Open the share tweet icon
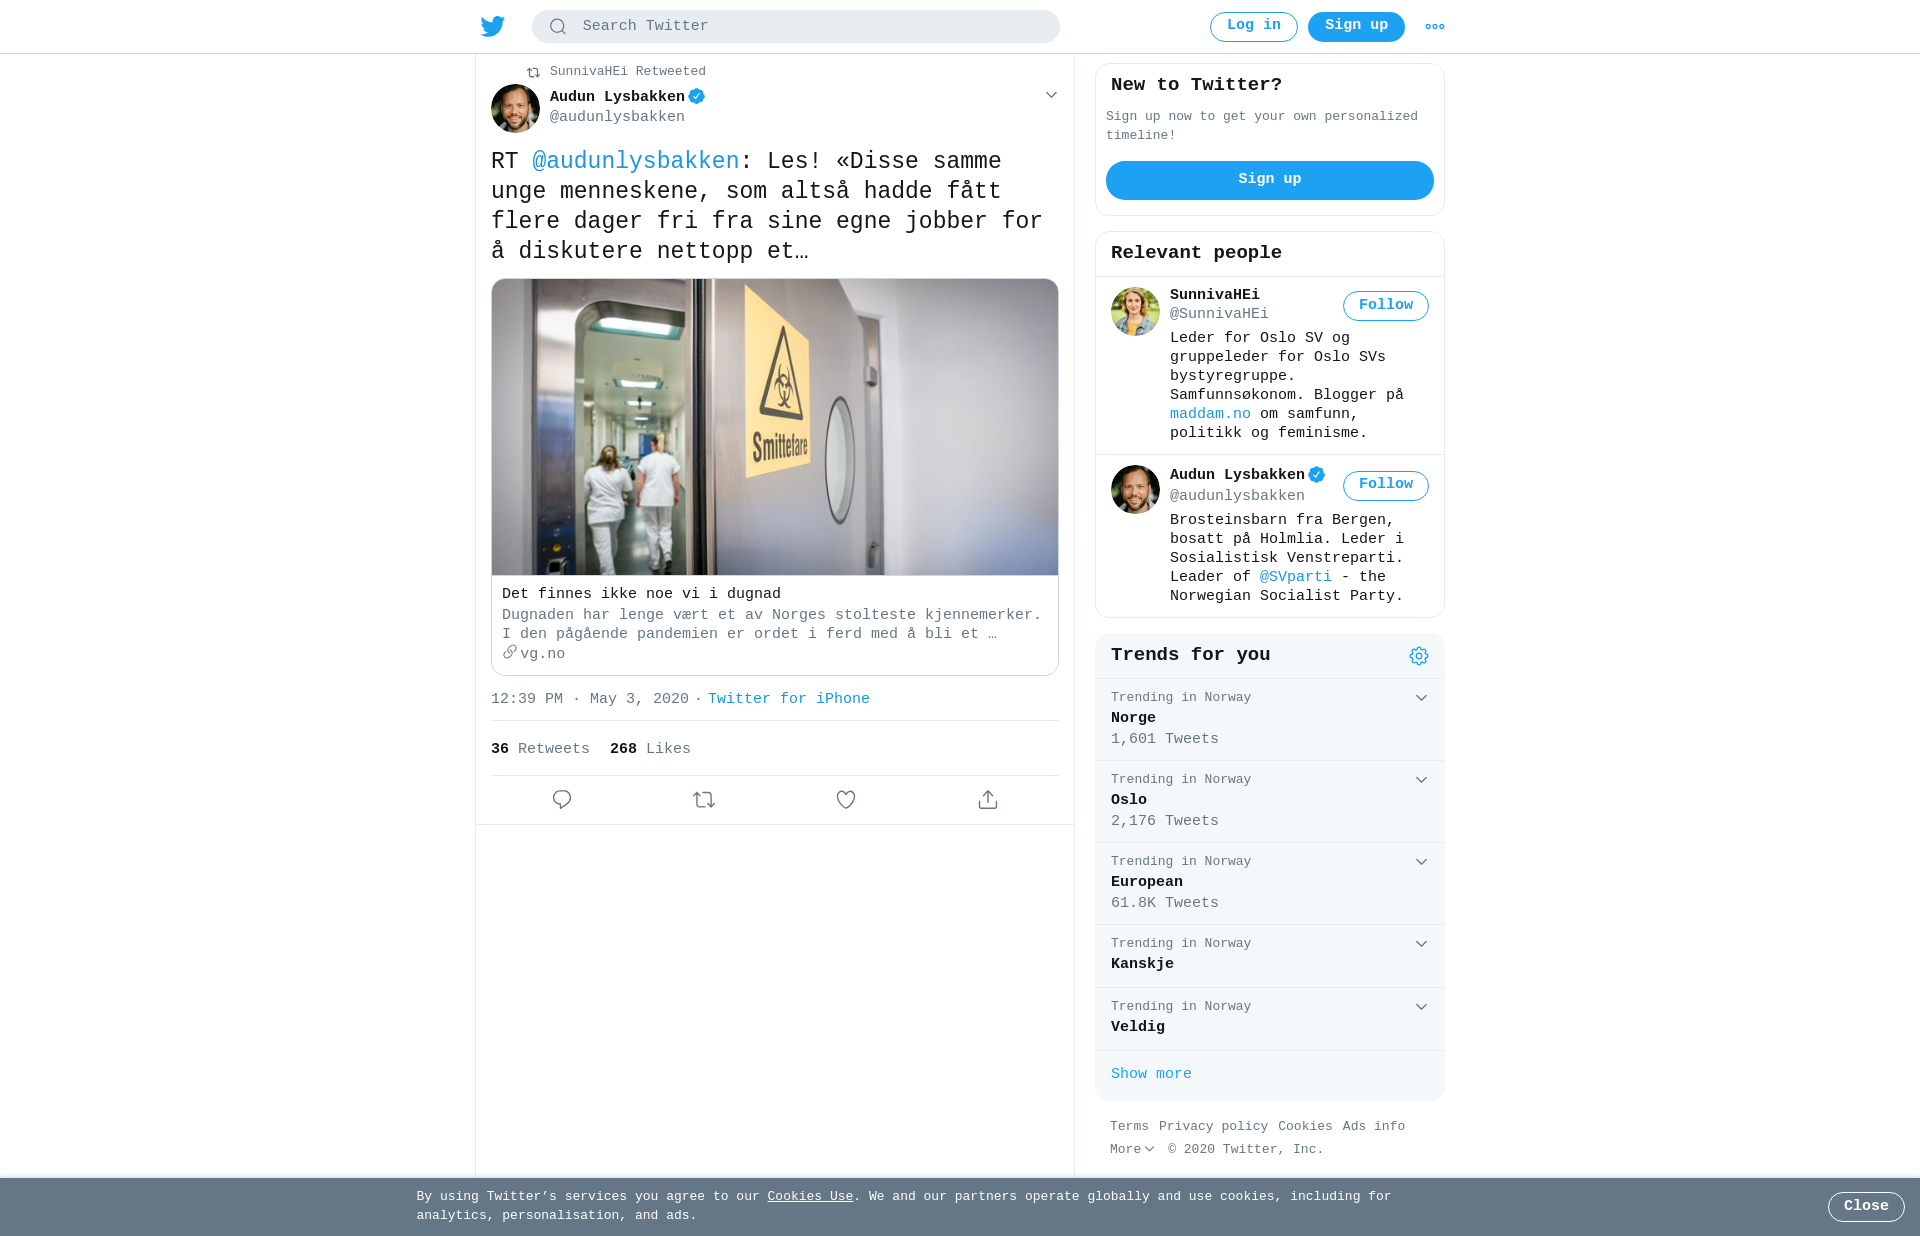 click(988, 800)
